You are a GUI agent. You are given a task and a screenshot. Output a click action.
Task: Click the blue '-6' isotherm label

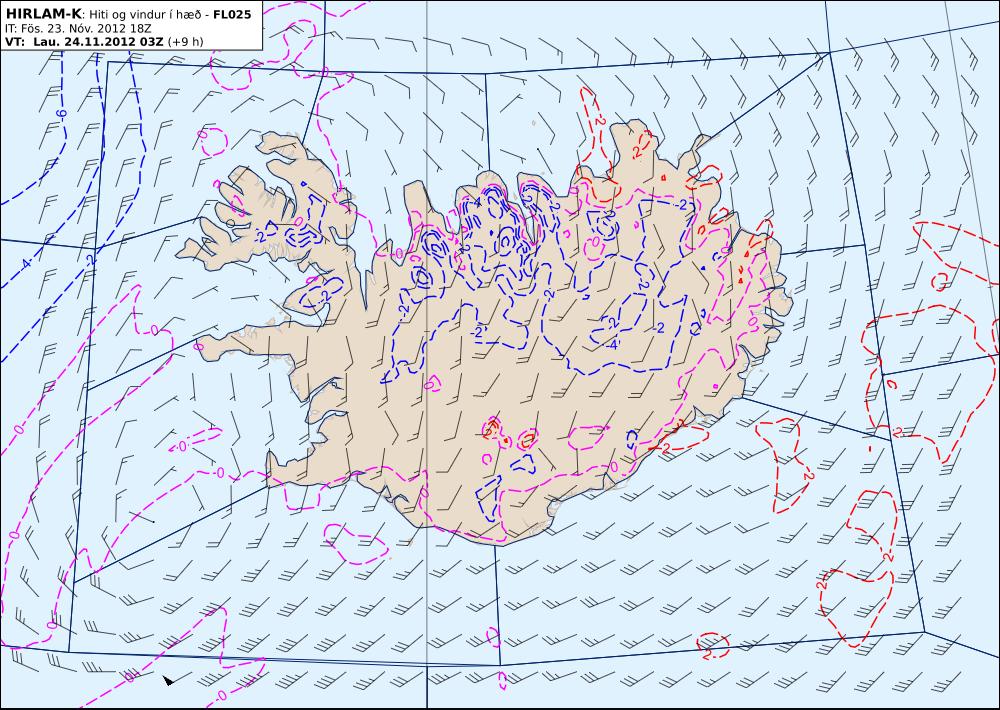[x=61, y=115]
